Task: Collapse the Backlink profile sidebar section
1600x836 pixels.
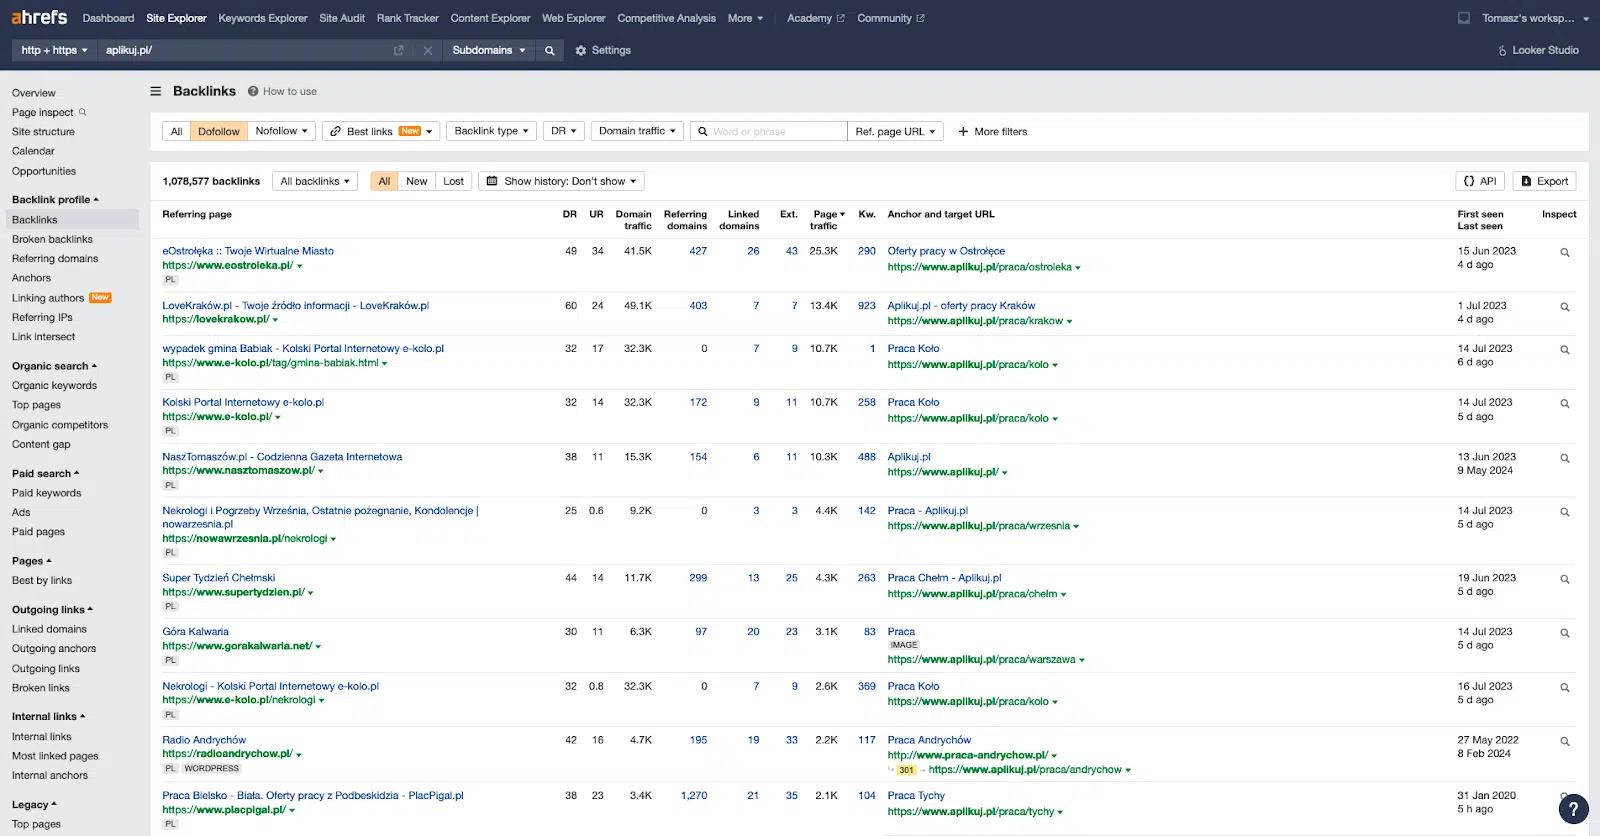Action: [x=55, y=200]
